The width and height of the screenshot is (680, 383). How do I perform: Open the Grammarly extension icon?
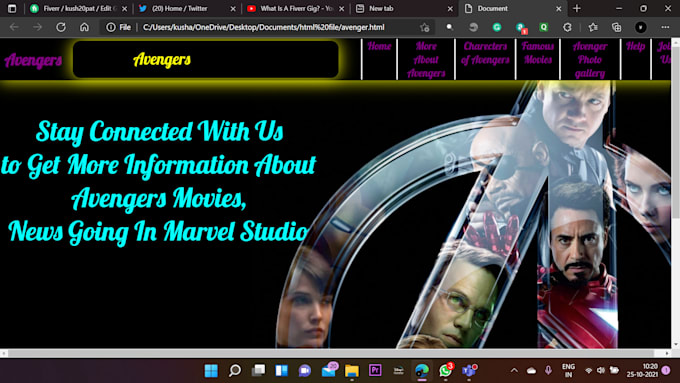click(497, 27)
